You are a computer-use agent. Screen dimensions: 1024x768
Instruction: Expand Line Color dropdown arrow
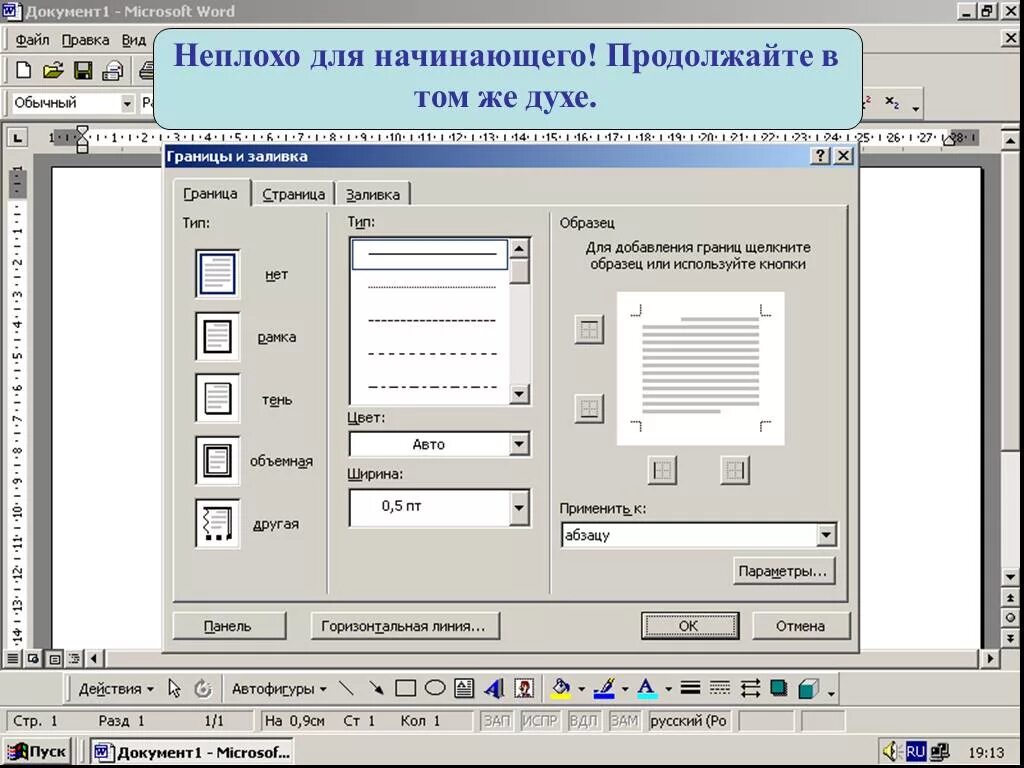point(625,689)
